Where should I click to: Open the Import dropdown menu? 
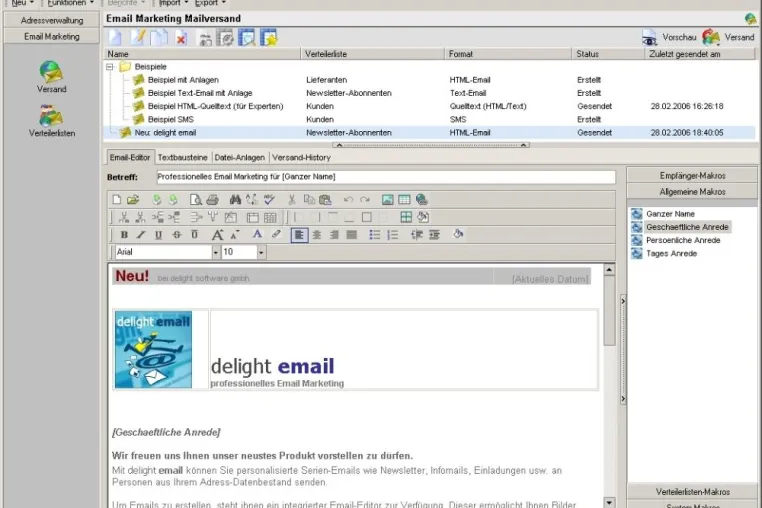[x=173, y=3]
